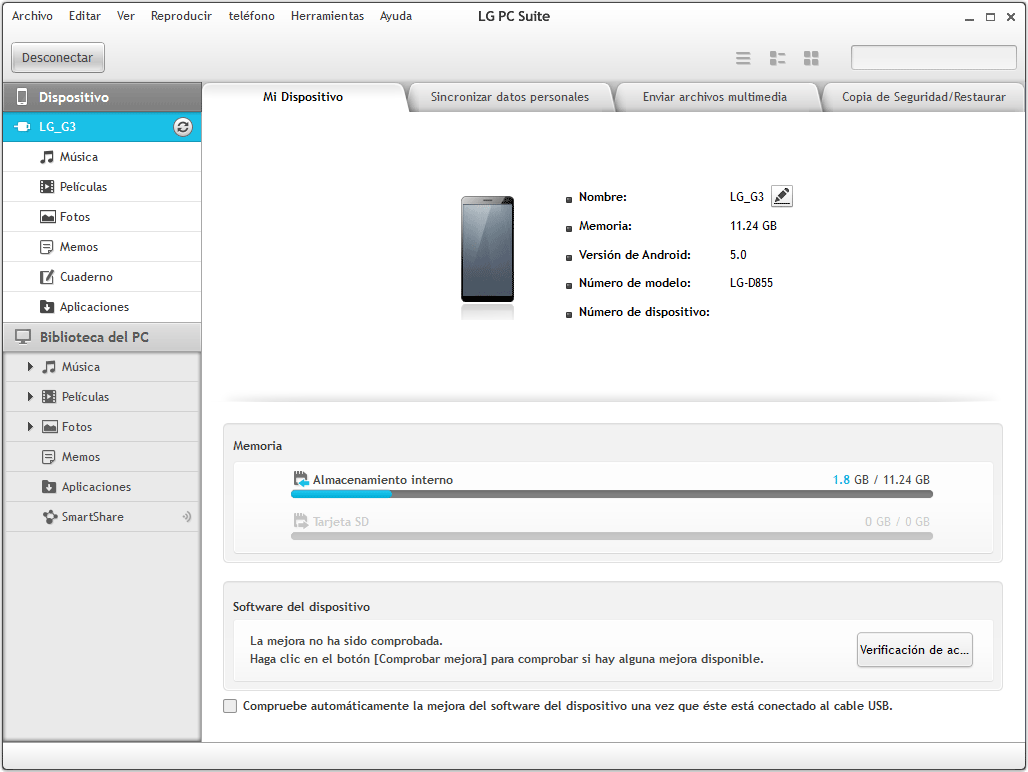Open the Ayuda menu
This screenshot has height=772, width=1028.
coord(396,16)
